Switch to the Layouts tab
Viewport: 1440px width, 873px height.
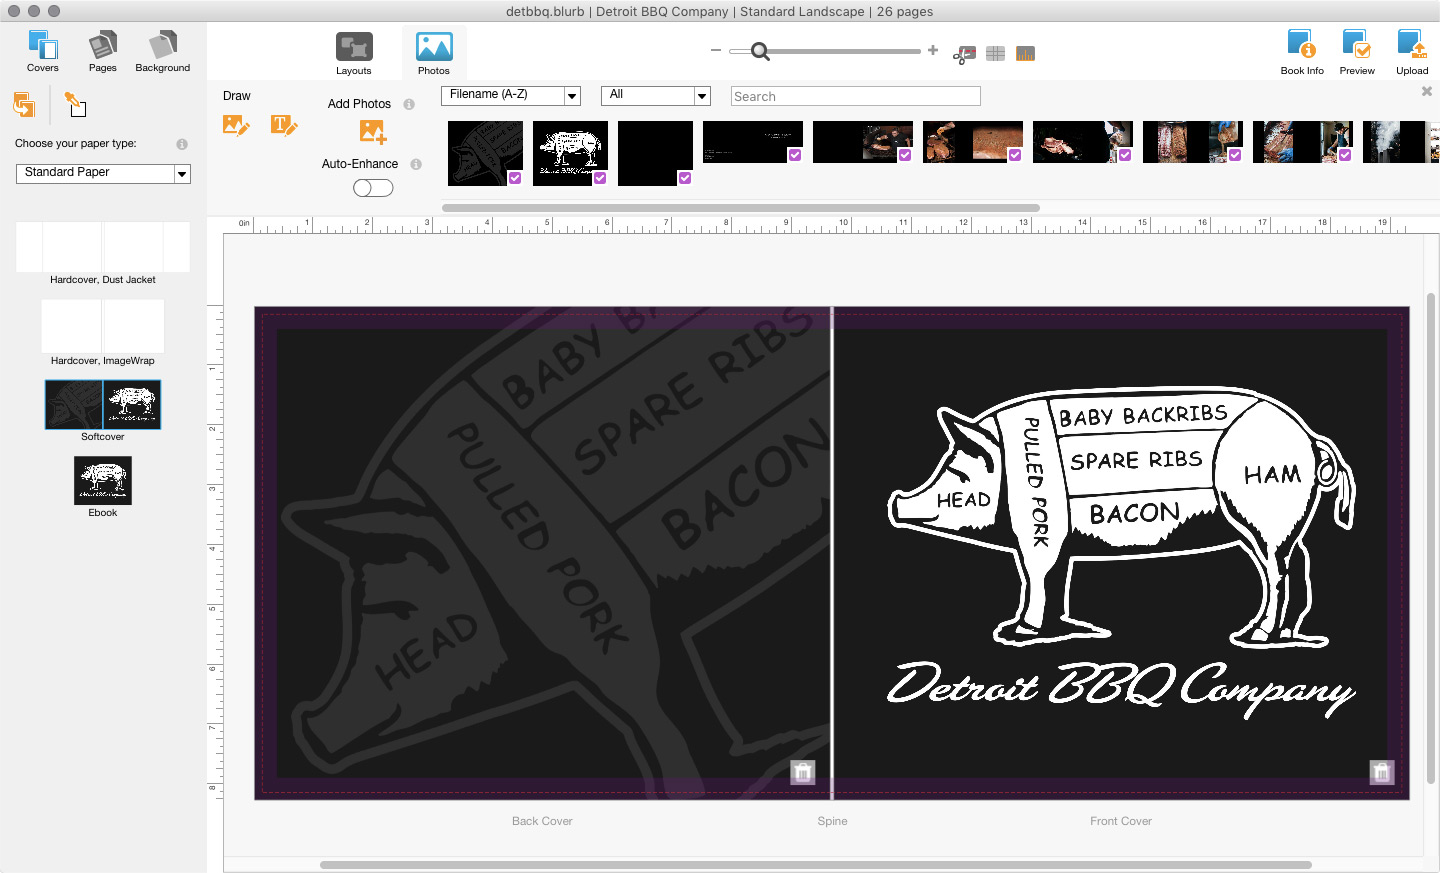[354, 54]
